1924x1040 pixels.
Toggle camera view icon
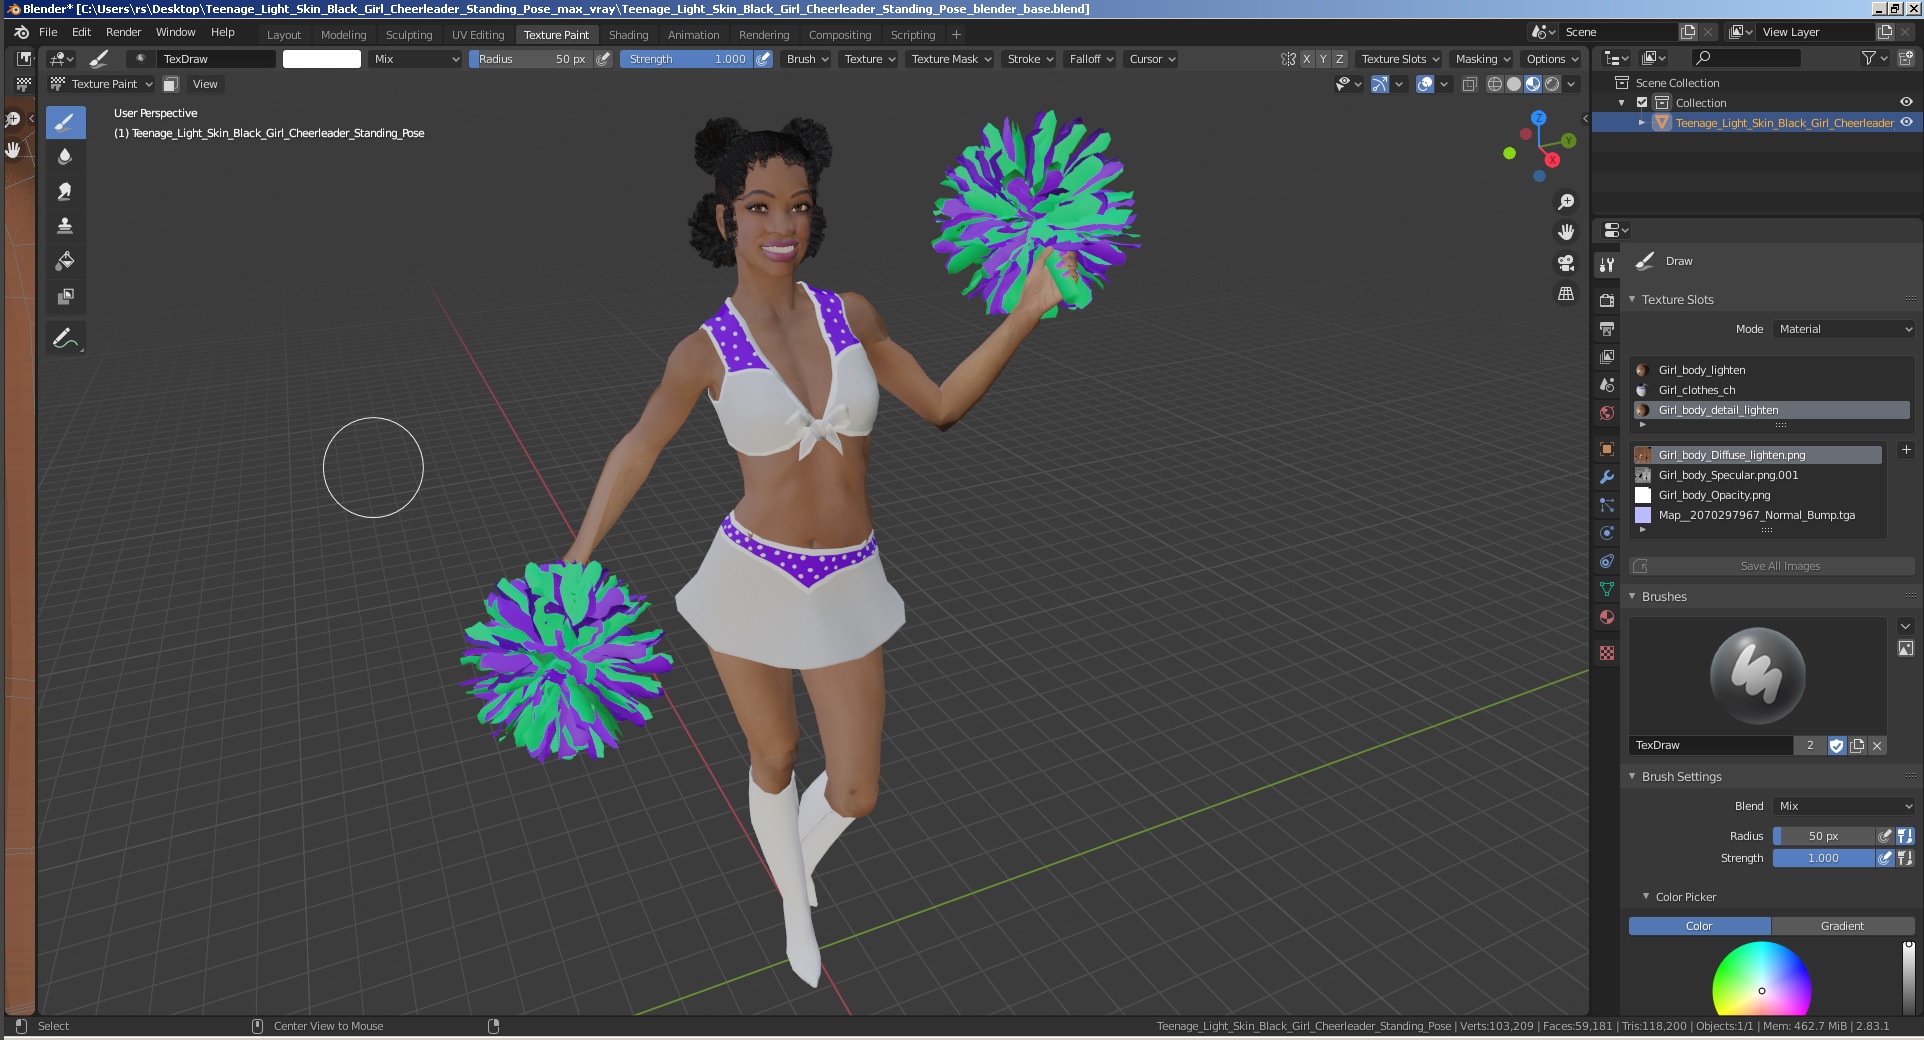[1566, 263]
